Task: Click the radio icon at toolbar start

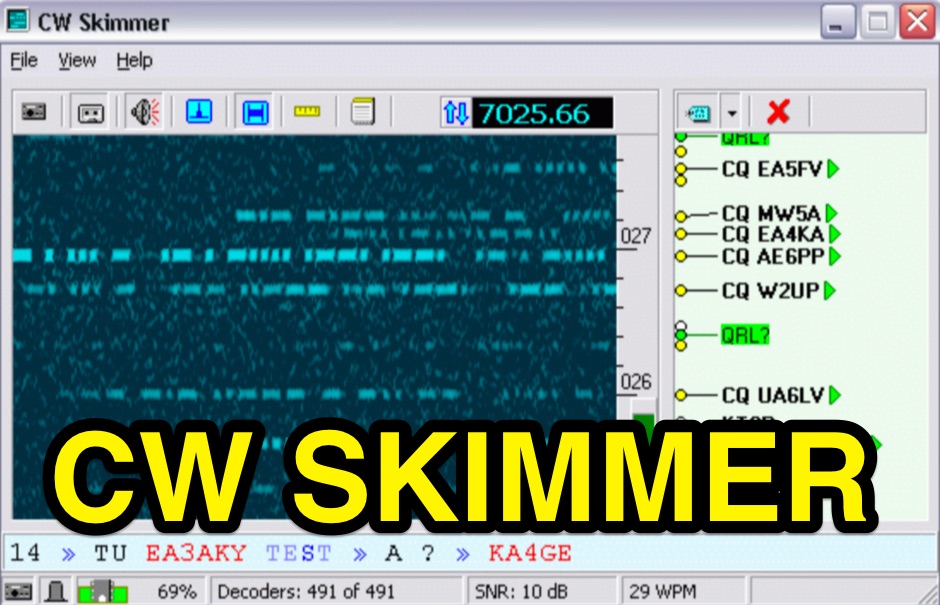Action: click(x=34, y=112)
